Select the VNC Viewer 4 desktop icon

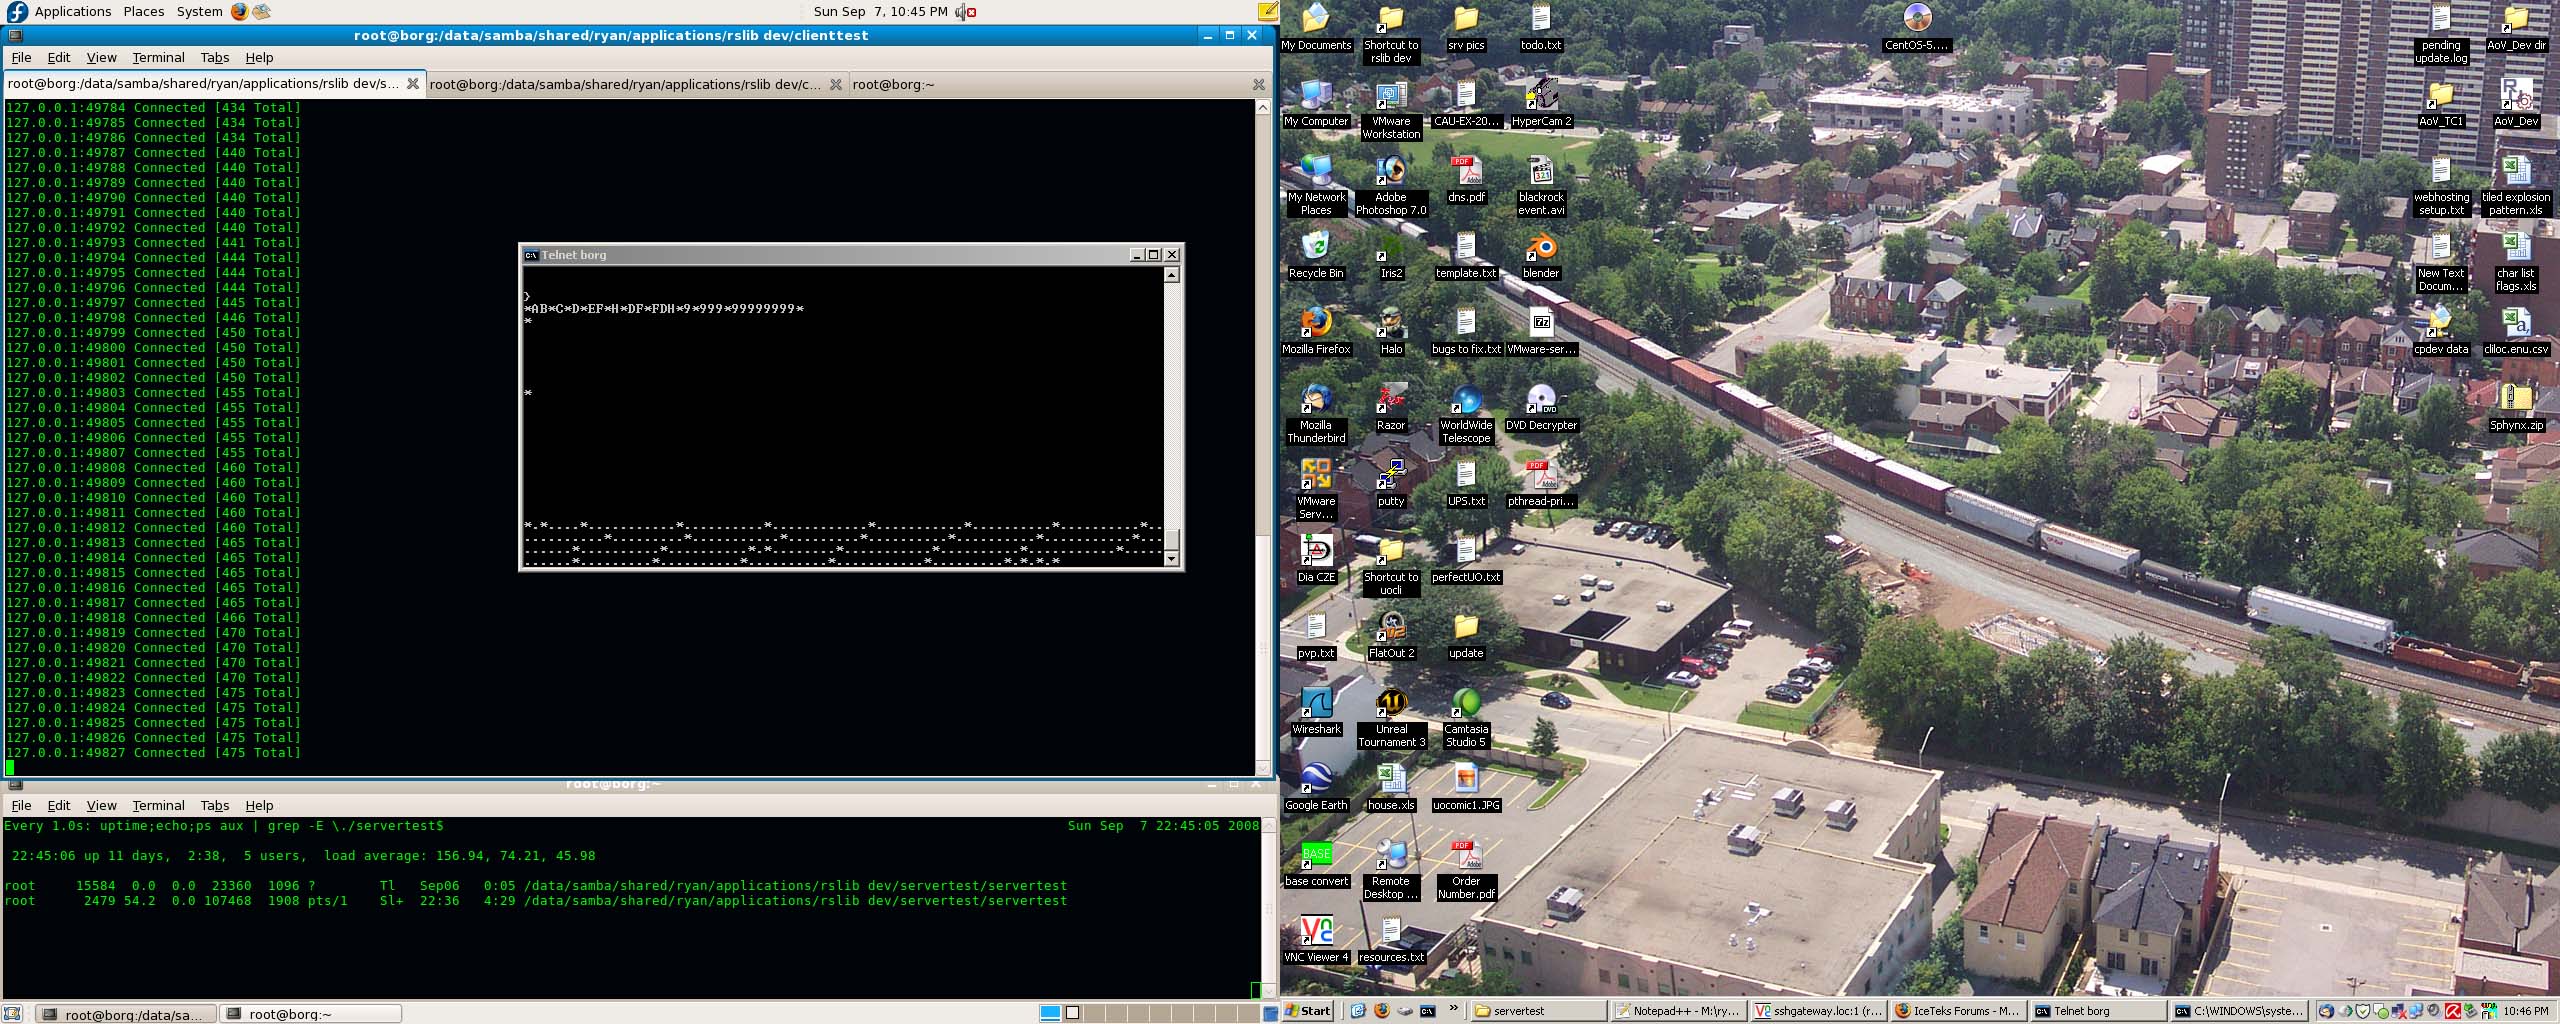pyautogui.click(x=1316, y=939)
